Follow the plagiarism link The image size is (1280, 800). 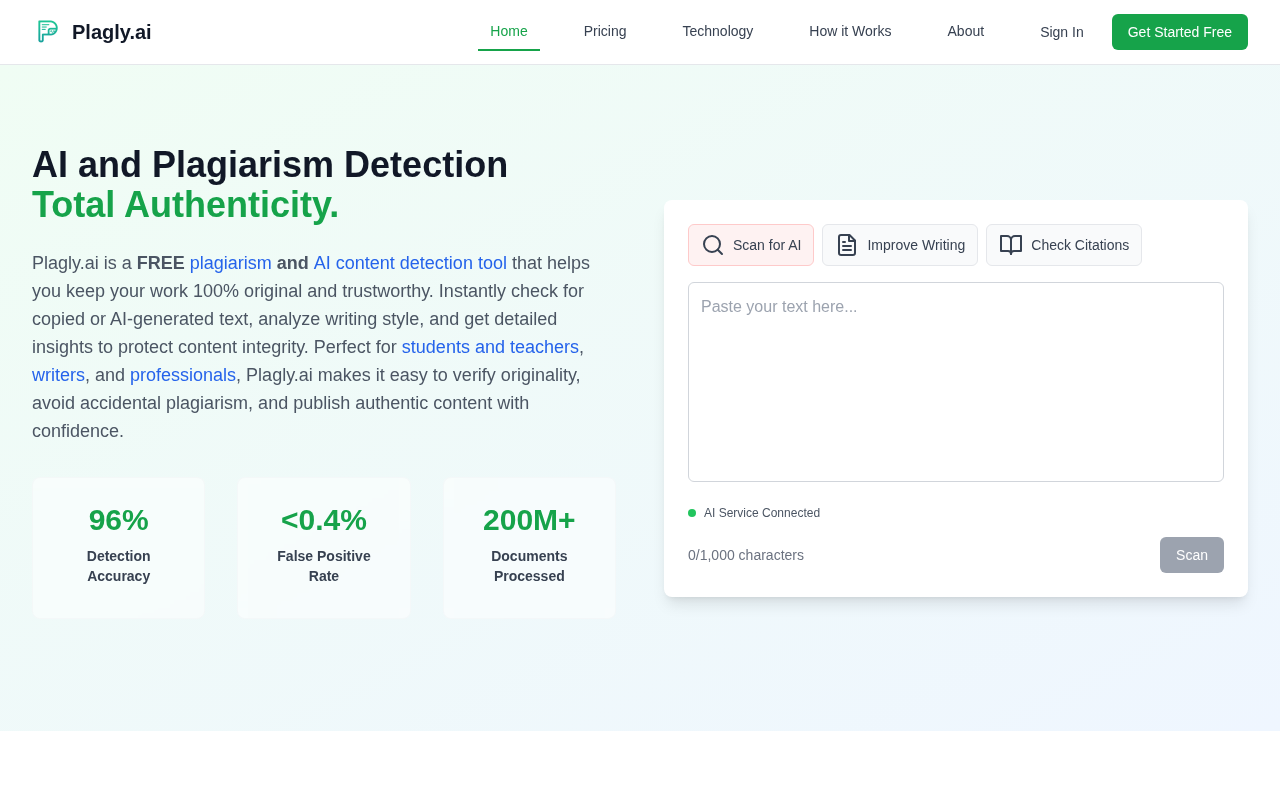(230, 263)
